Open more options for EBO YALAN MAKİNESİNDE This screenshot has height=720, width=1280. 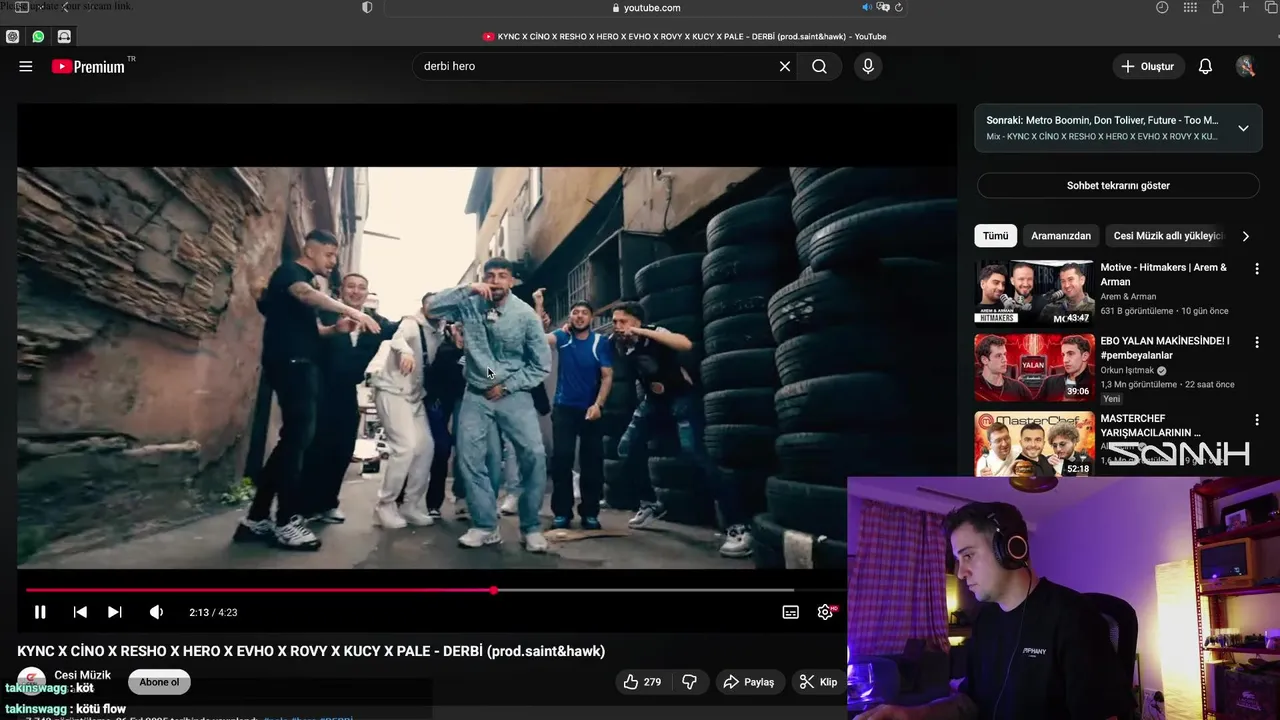(x=1257, y=342)
